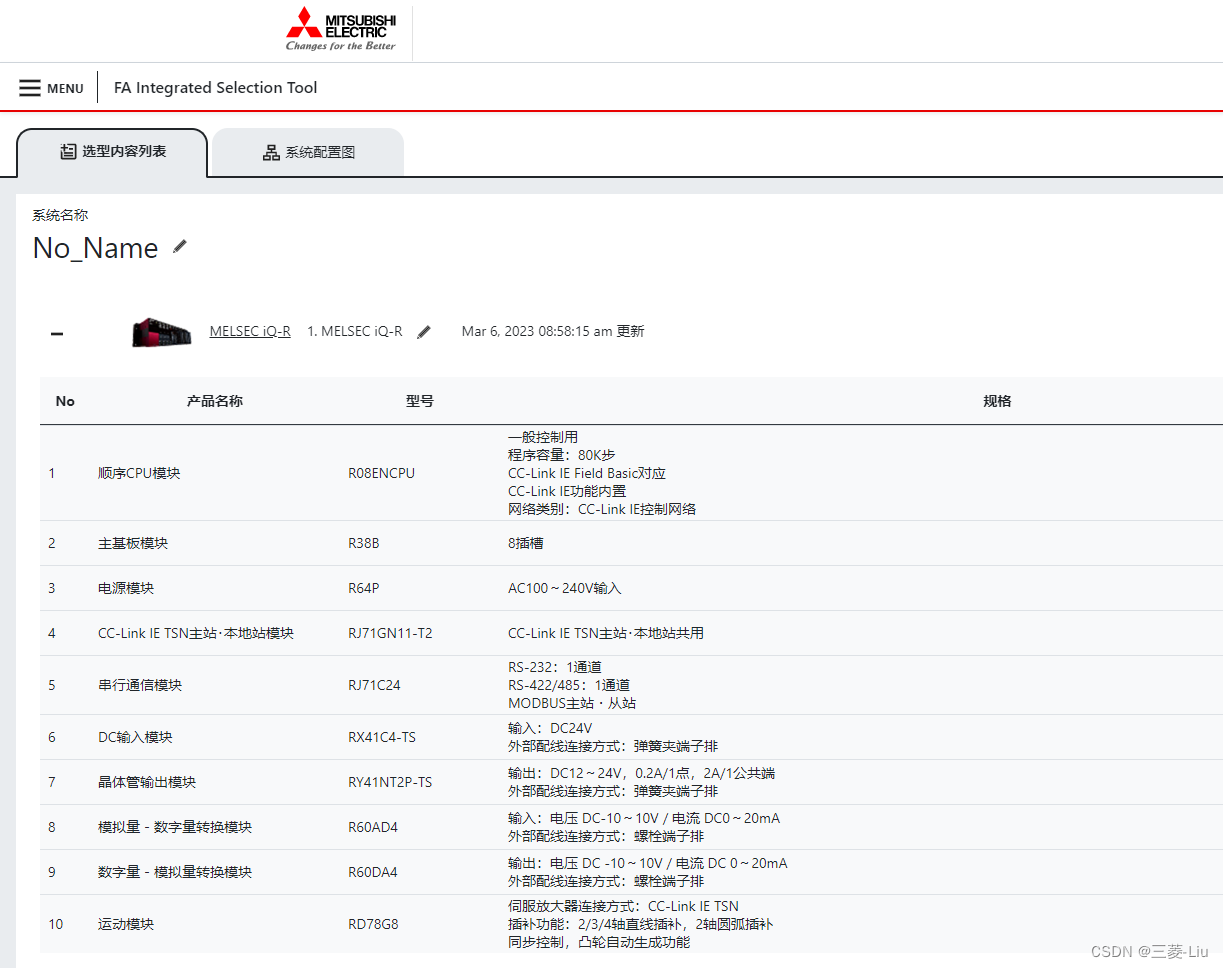Select the 顺序CPU模块 row name

tap(139, 473)
